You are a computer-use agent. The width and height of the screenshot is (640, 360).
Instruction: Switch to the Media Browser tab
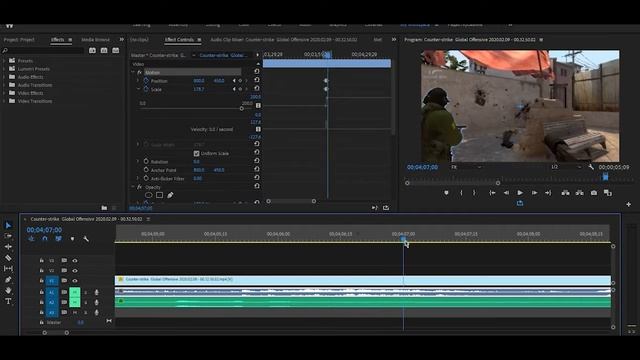click(95, 40)
